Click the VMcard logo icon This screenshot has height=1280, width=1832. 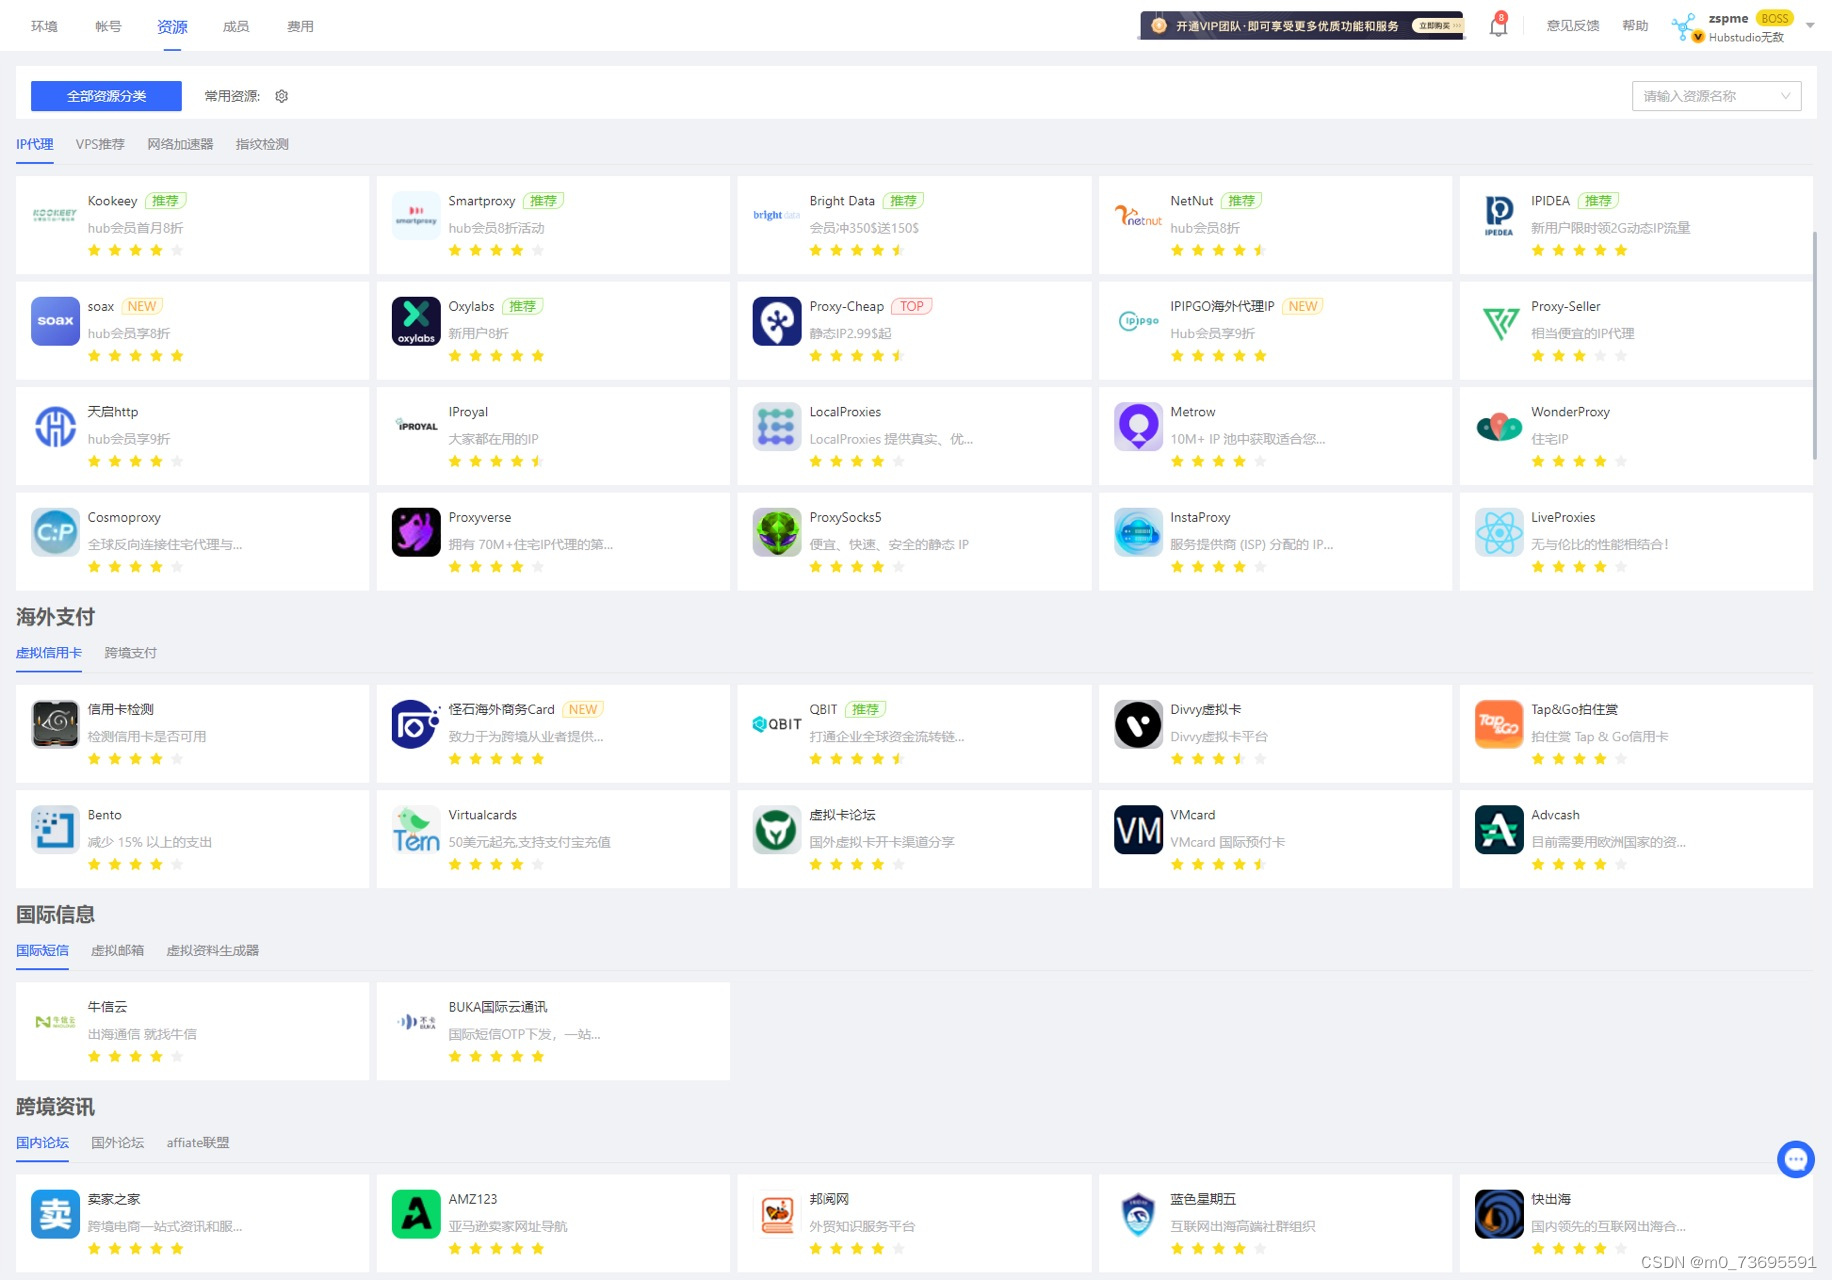pos(1138,830)
